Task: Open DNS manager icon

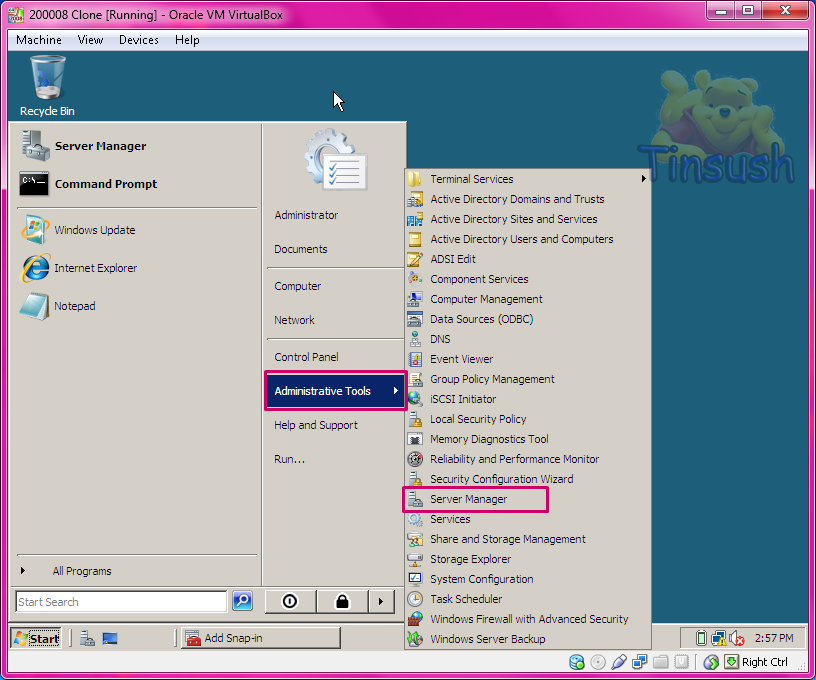Action: coord(415,339)
